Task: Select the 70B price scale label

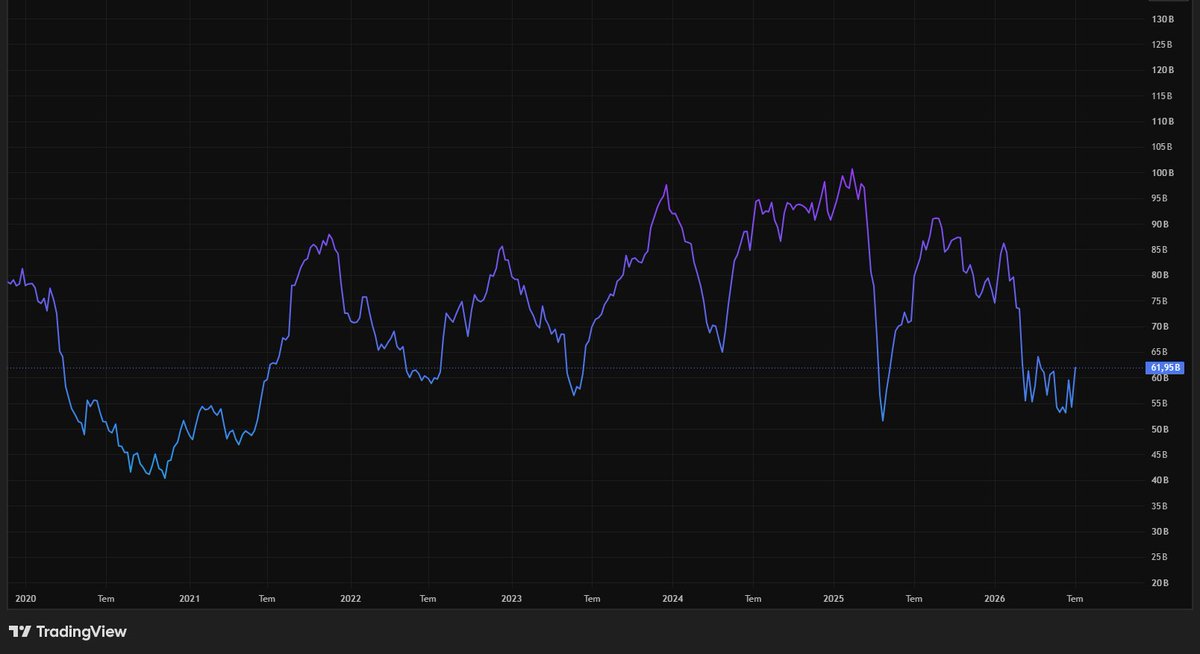Action: [1160, 327]
